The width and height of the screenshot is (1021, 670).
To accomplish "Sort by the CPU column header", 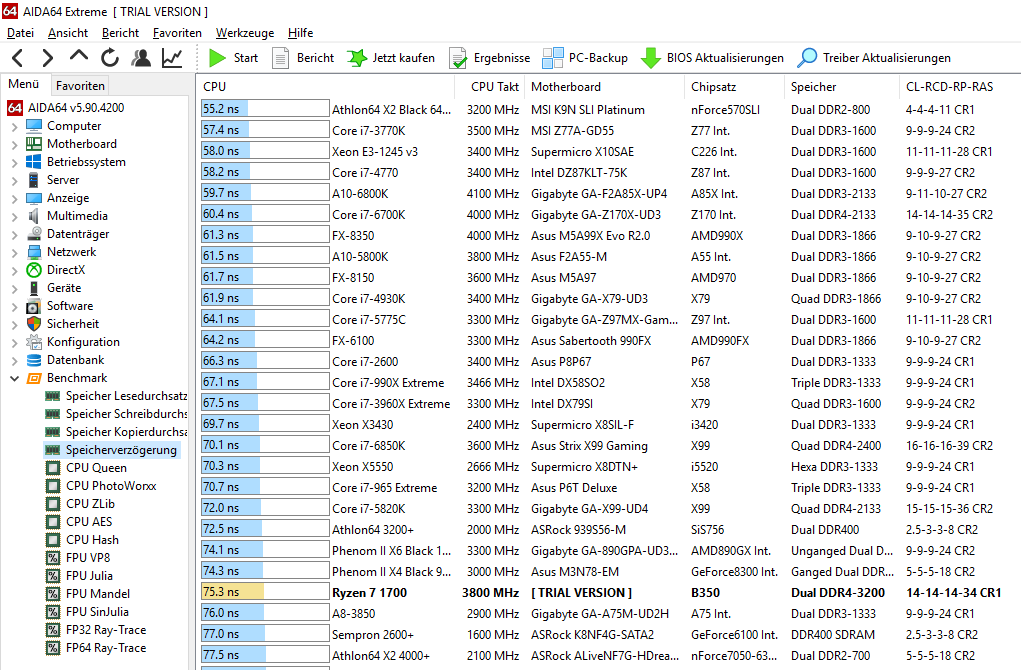I will (326, 87).
